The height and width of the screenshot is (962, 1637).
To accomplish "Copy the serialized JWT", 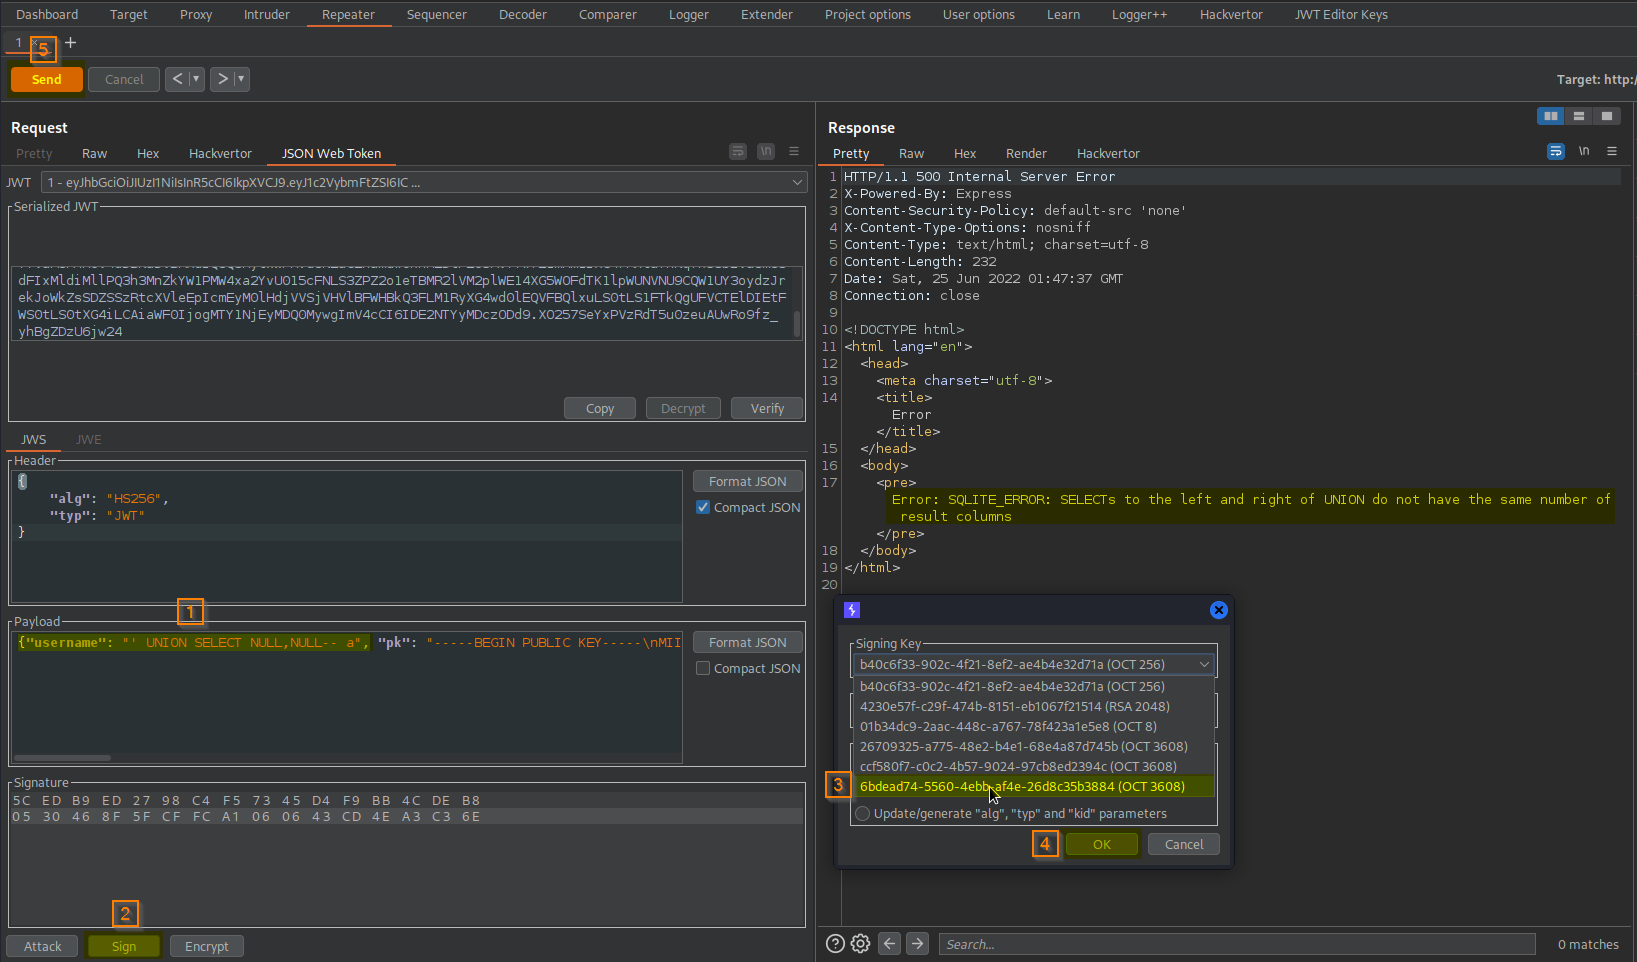I will (600, 409).
